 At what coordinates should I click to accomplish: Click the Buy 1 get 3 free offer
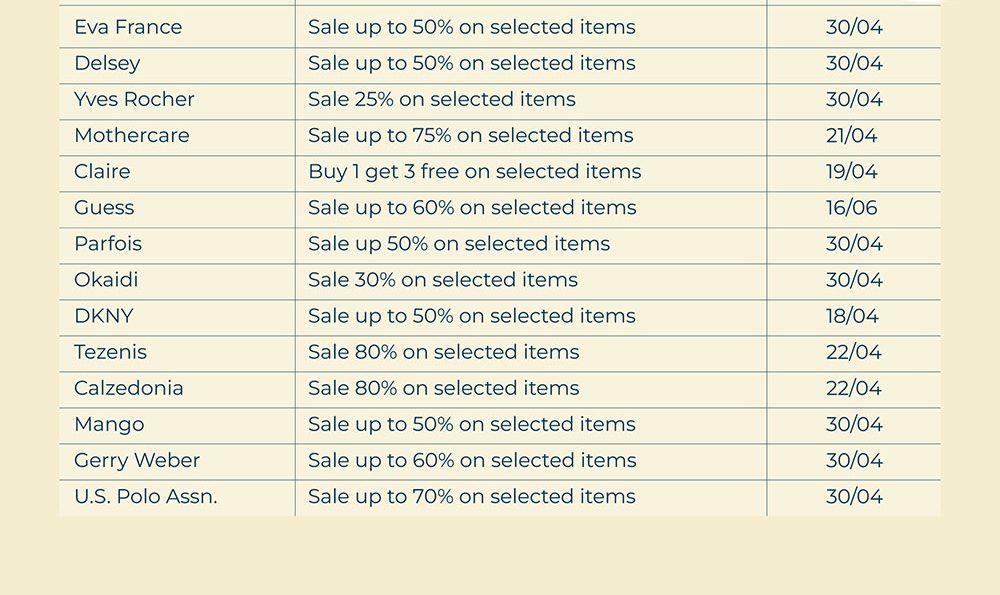[474, 171]
